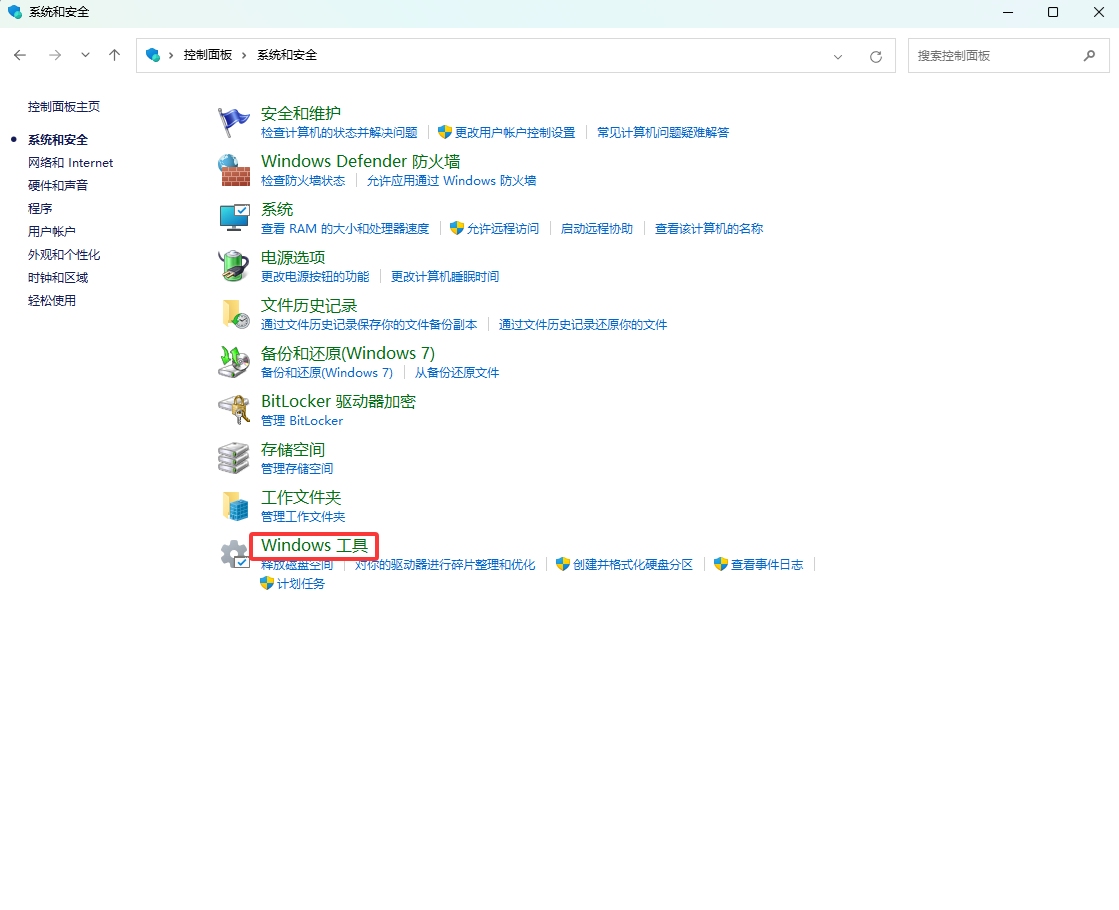Open the 文件历史记录 heading
The image size is (1119, 910).
tap(308, 305)
